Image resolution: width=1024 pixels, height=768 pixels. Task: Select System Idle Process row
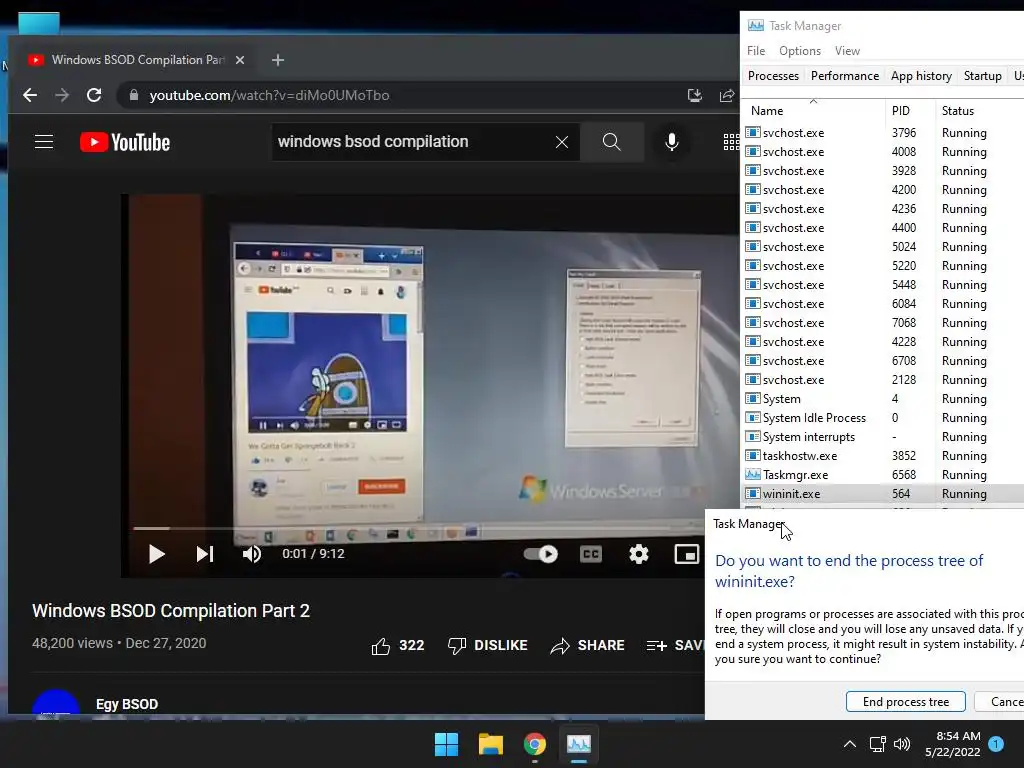[883, 417]
